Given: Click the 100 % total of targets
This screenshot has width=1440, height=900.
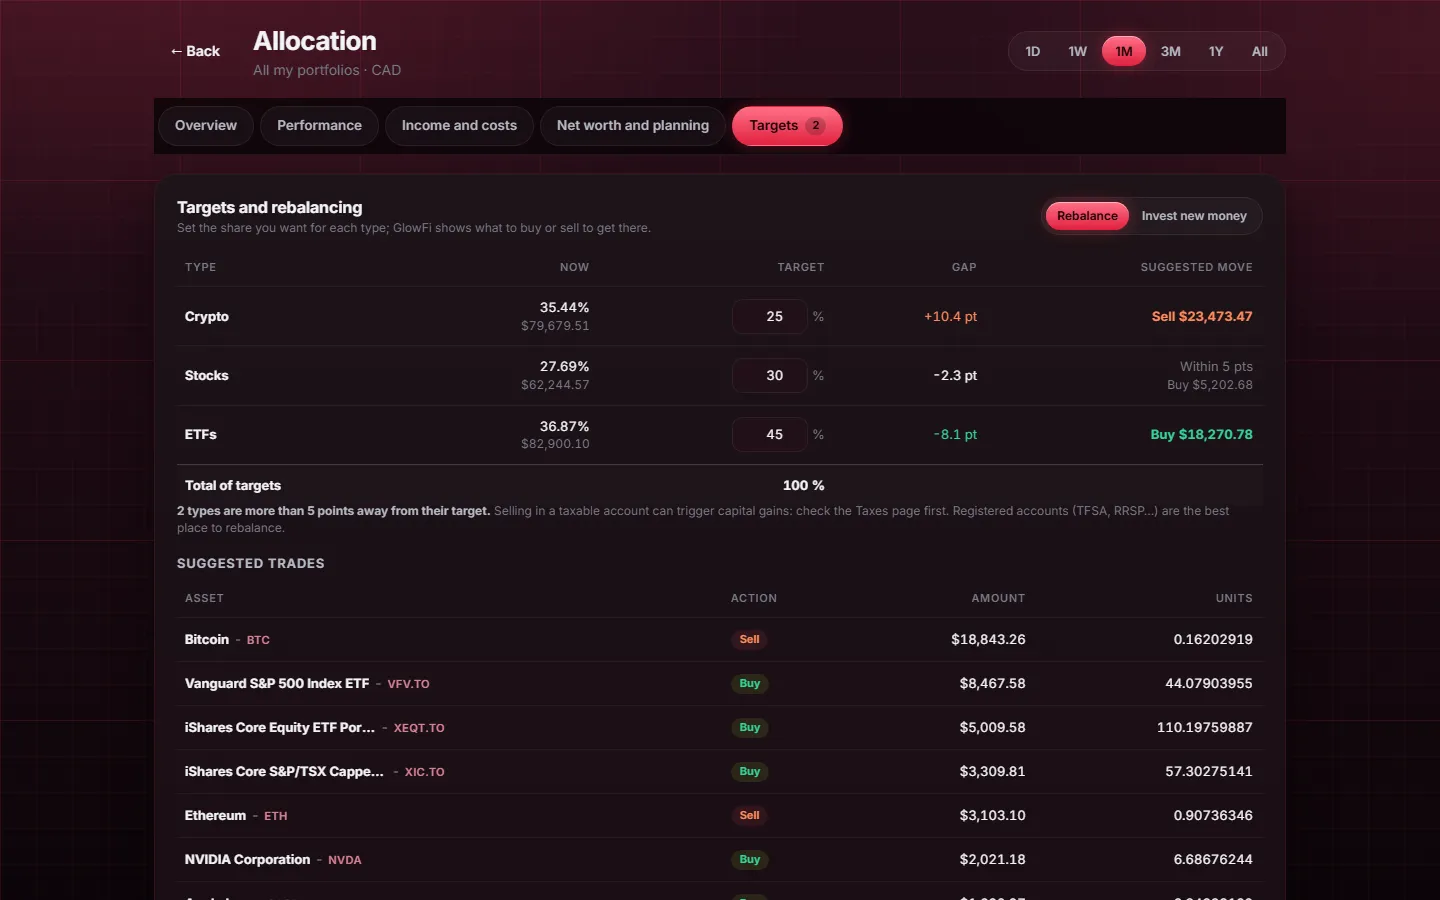Looking at the screenshot, I should click(804, 485).
